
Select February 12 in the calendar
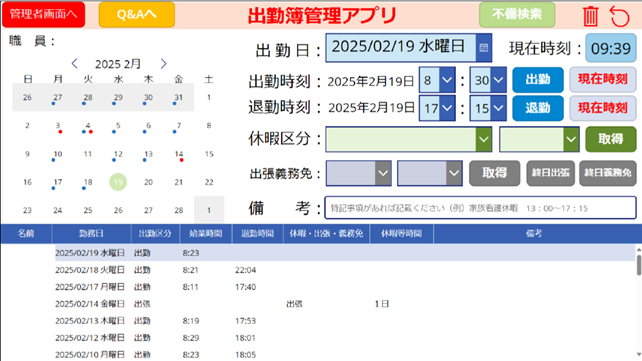point(118,154)
